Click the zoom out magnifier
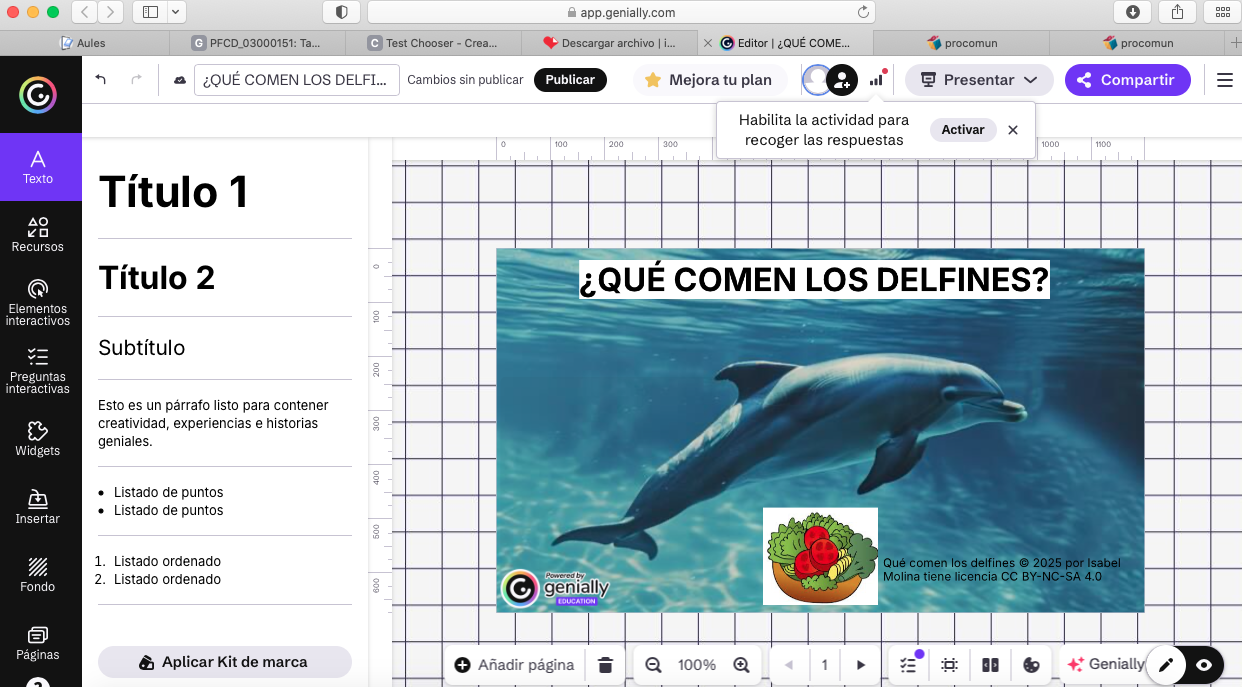 [653, 665]
